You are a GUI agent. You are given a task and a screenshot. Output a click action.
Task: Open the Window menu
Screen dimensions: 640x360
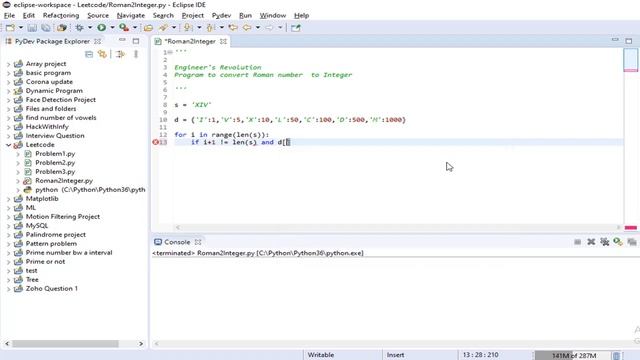point(273,16)
